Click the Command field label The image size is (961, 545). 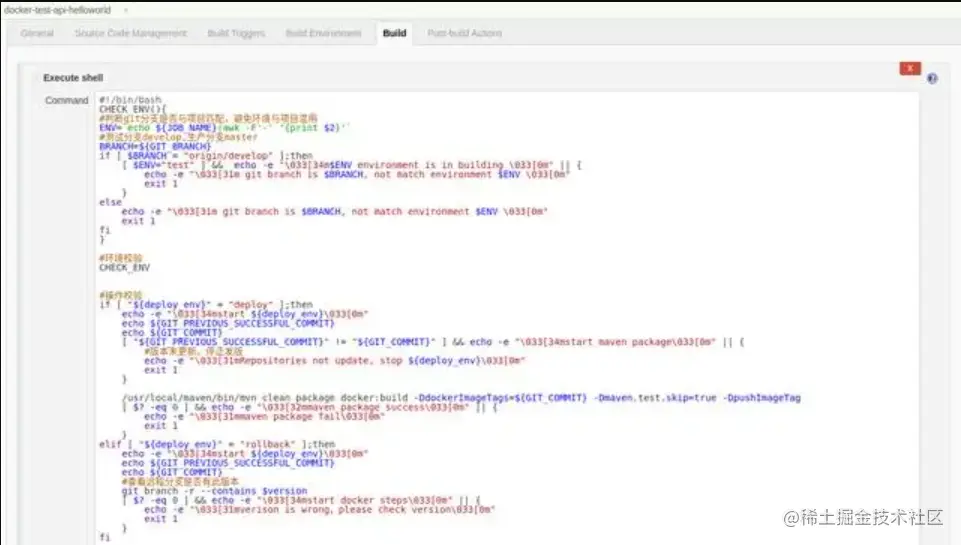pos(66,100)
